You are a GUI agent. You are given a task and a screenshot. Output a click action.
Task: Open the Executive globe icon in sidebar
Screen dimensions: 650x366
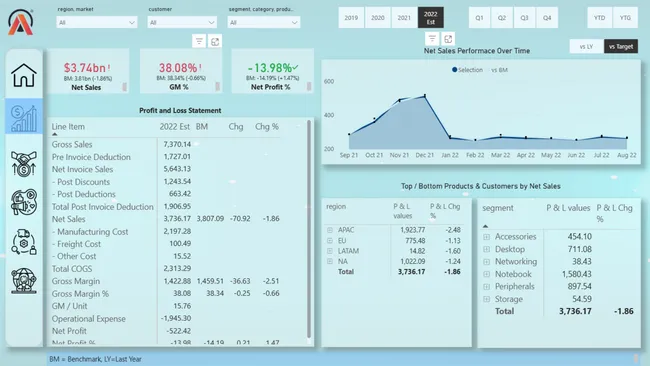[24, 281]
